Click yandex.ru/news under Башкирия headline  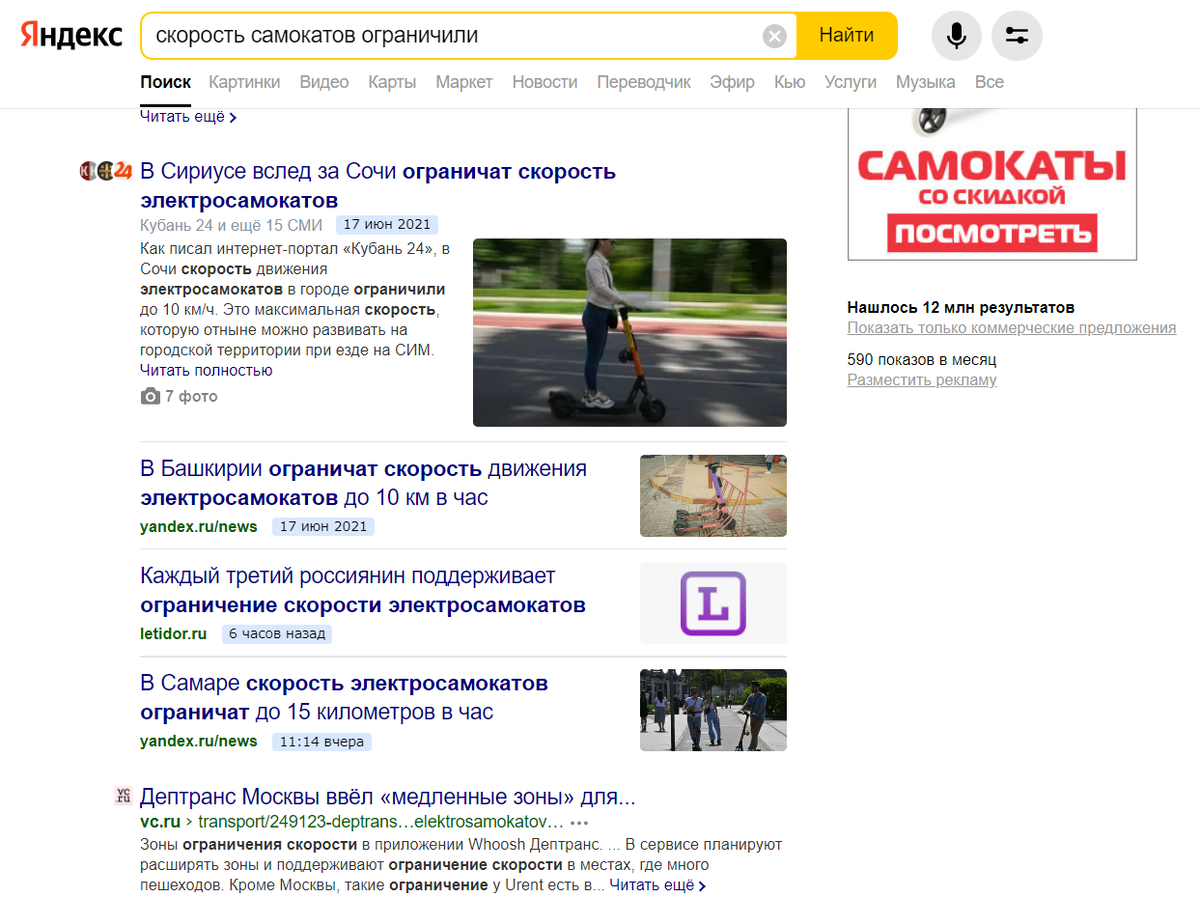198,526
